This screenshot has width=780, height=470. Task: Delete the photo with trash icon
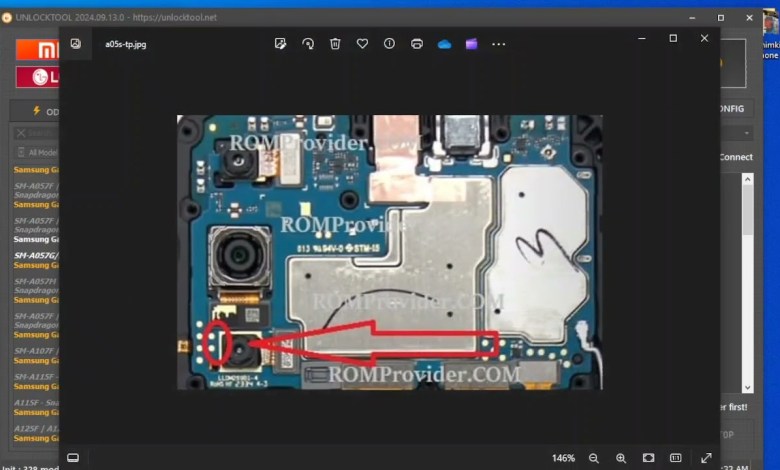335,44
